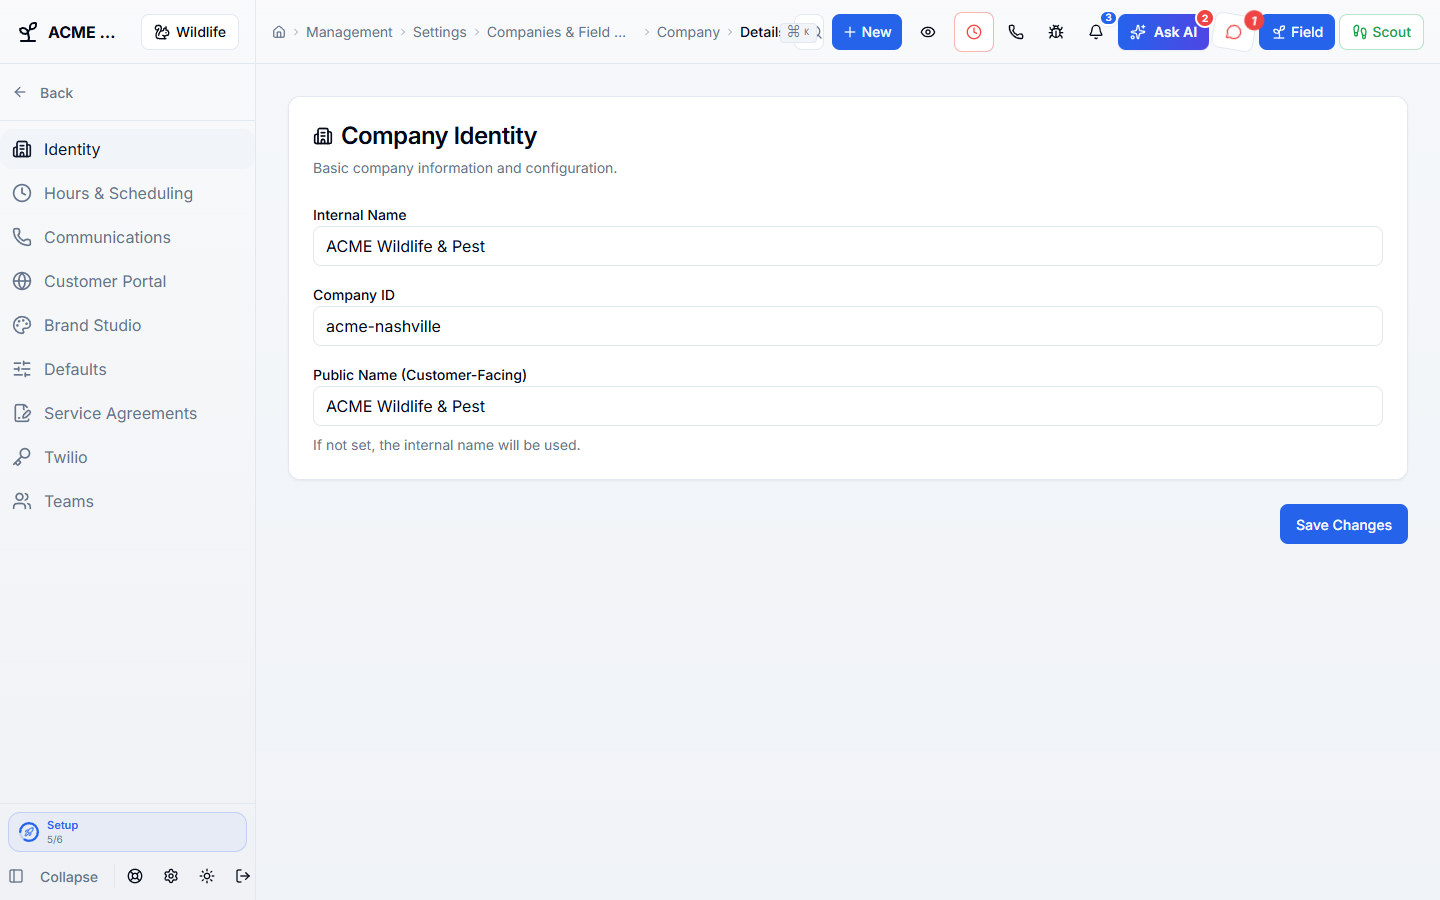
Task: Click the Ask AI button
Action: click(x=1163, y=32)
